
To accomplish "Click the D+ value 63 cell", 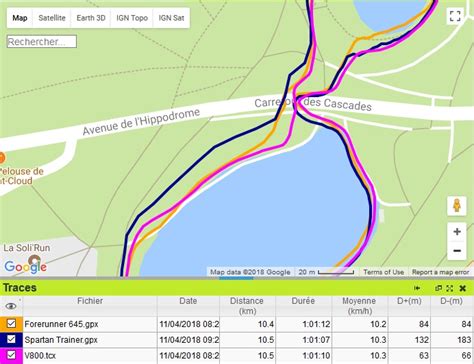I will pyautogui.click(x=409, y=356).
